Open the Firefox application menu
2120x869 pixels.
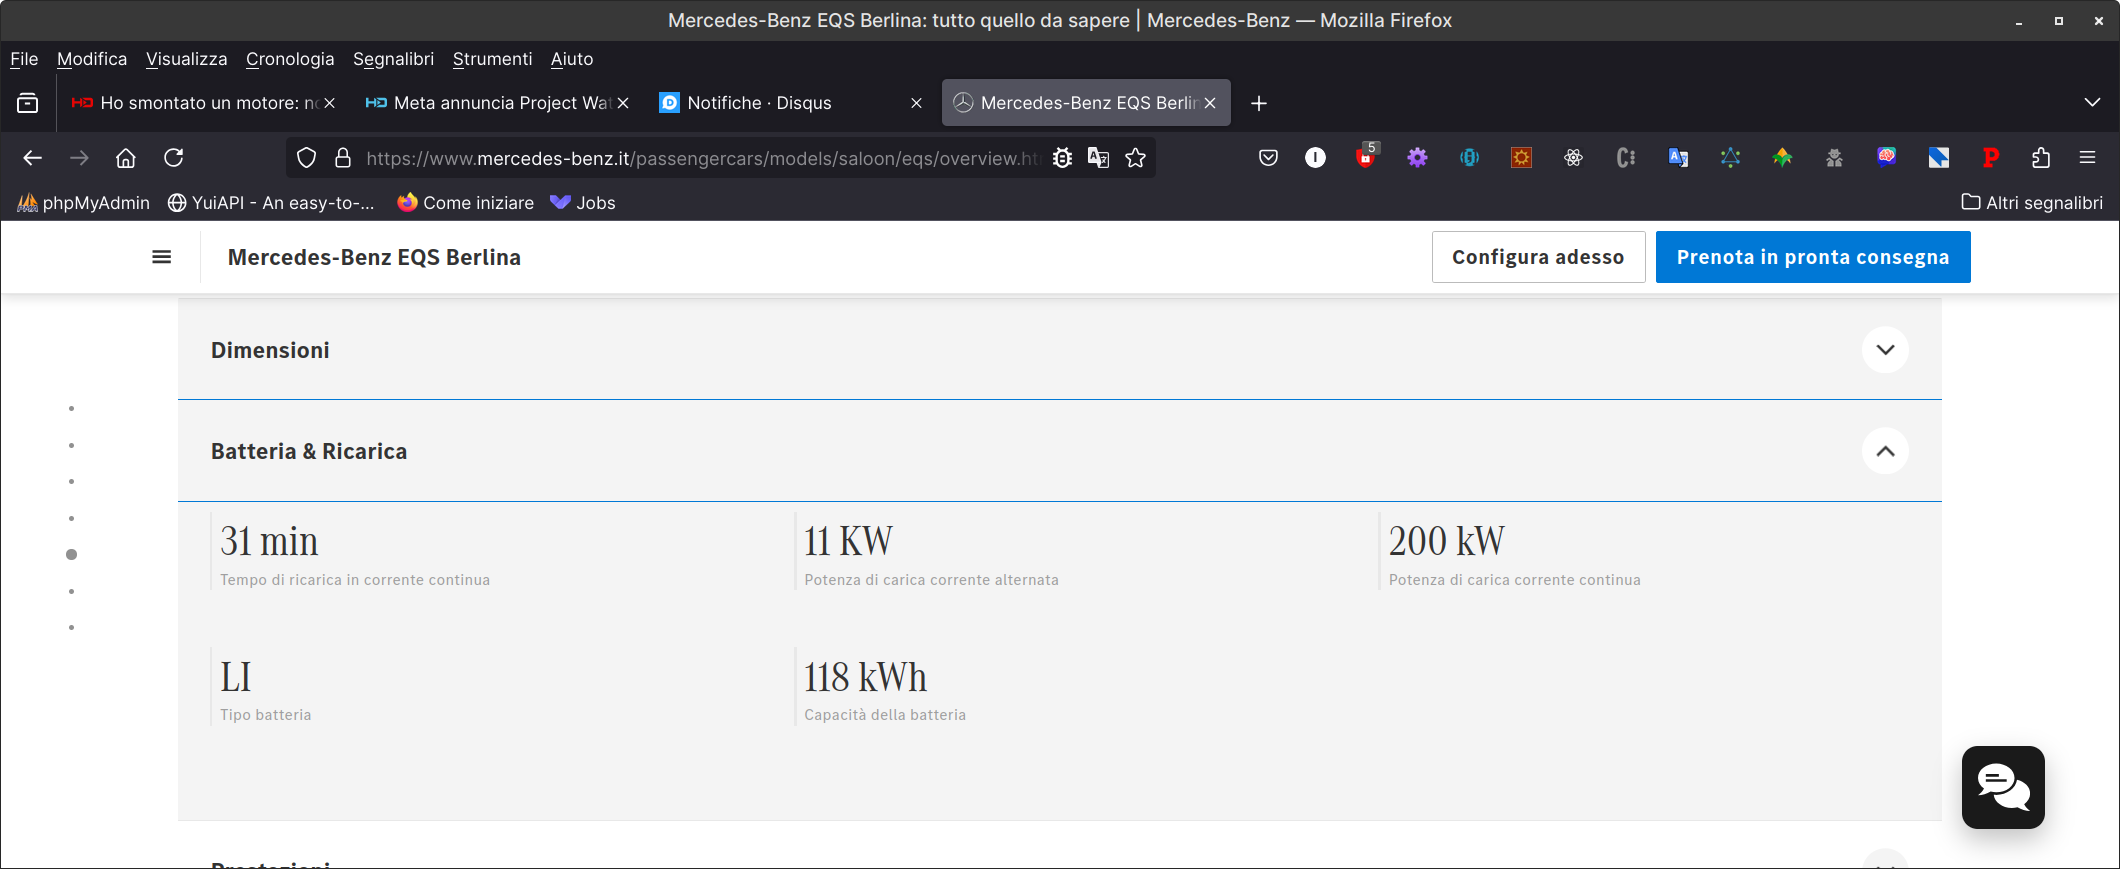click(x=2088, y=157)
